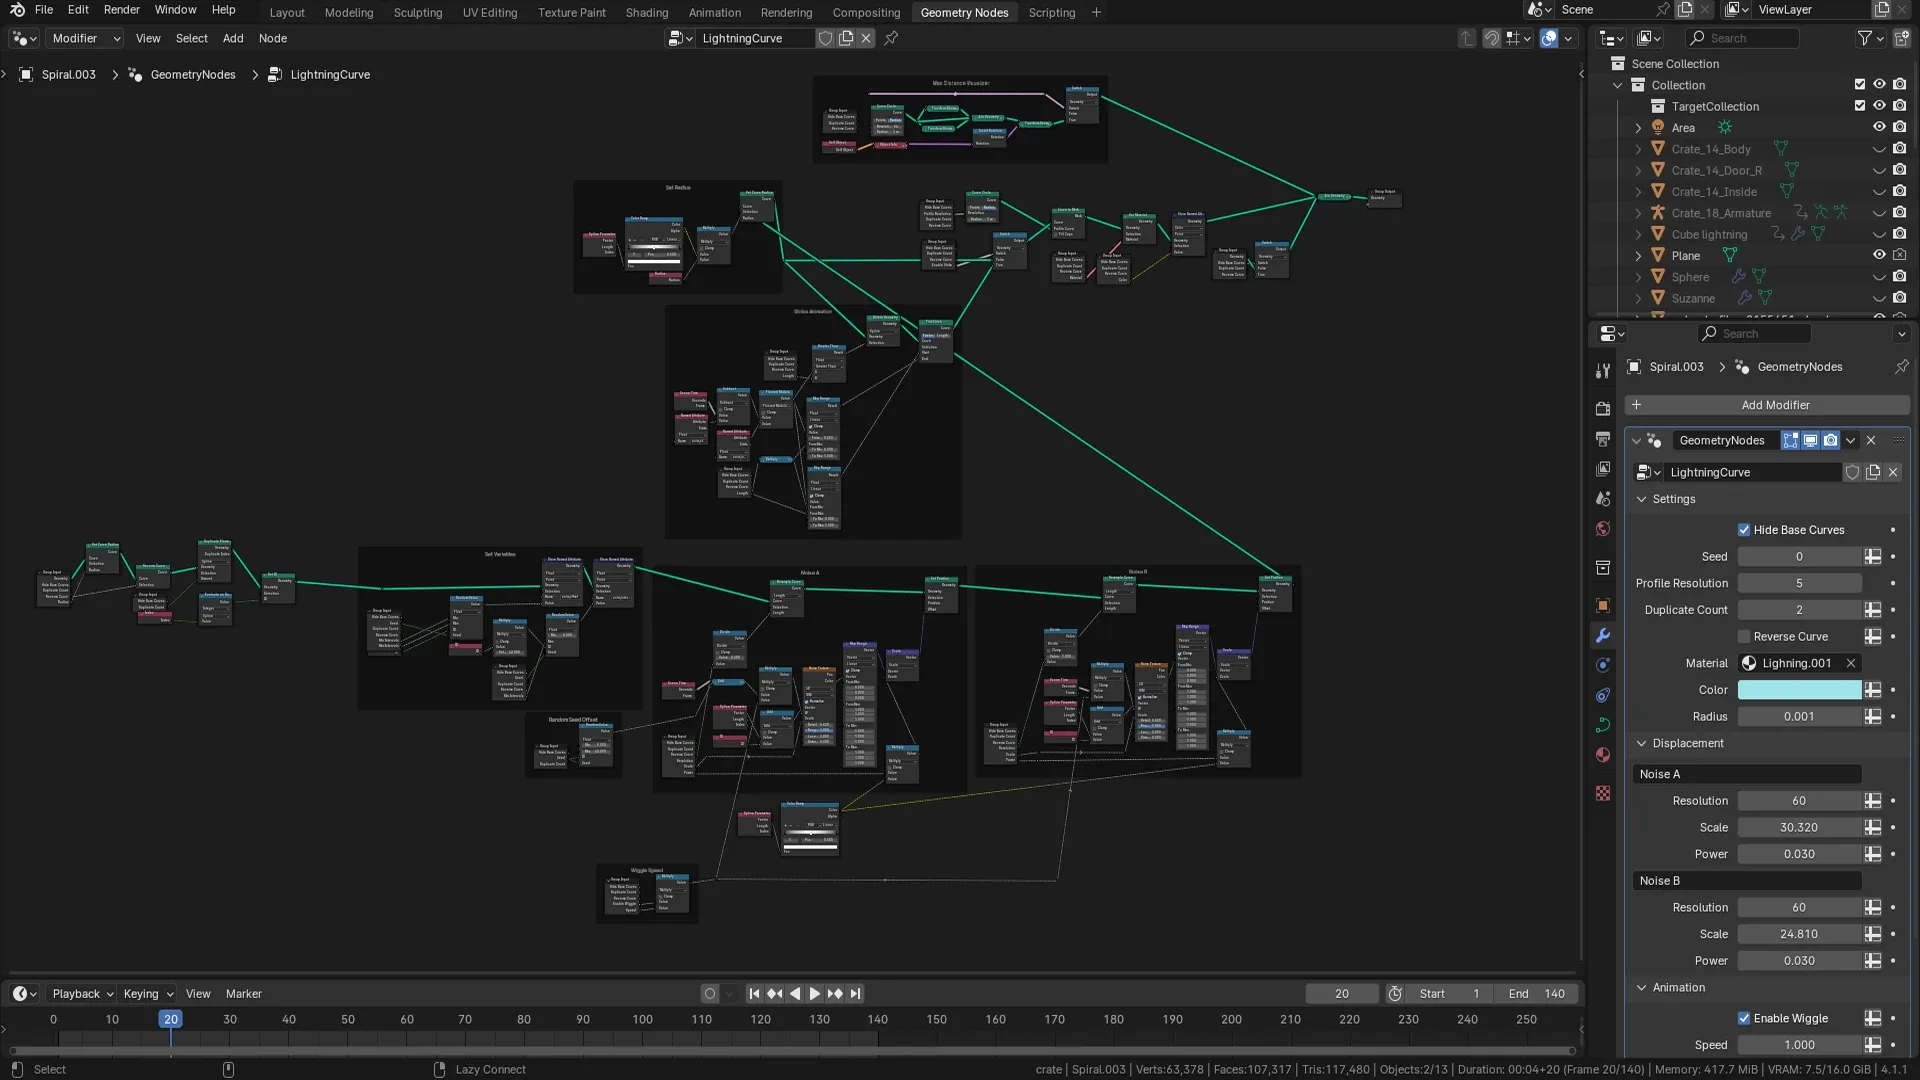
Task: Click the Color swatch in the modifier settings
Action: click(x=1800, y=690)
